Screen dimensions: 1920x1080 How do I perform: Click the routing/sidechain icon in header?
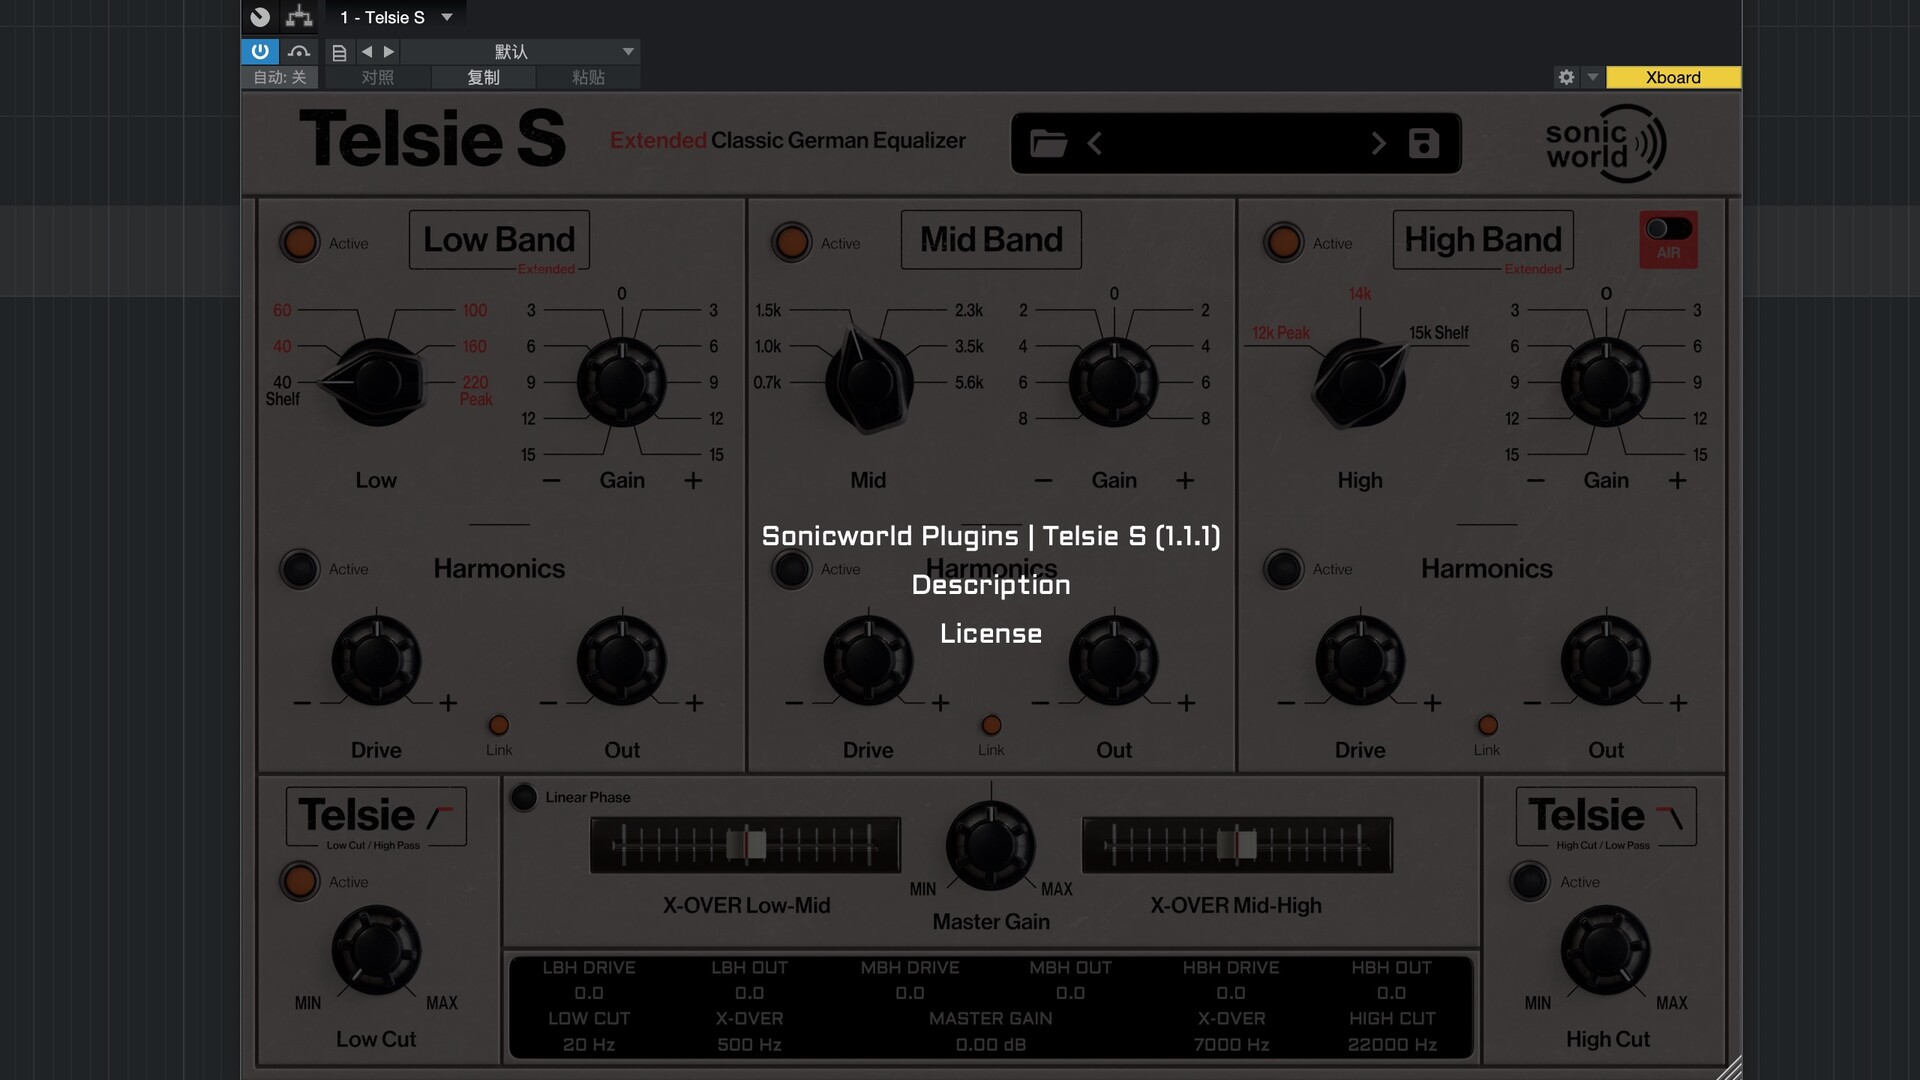(x=299, y=17)
